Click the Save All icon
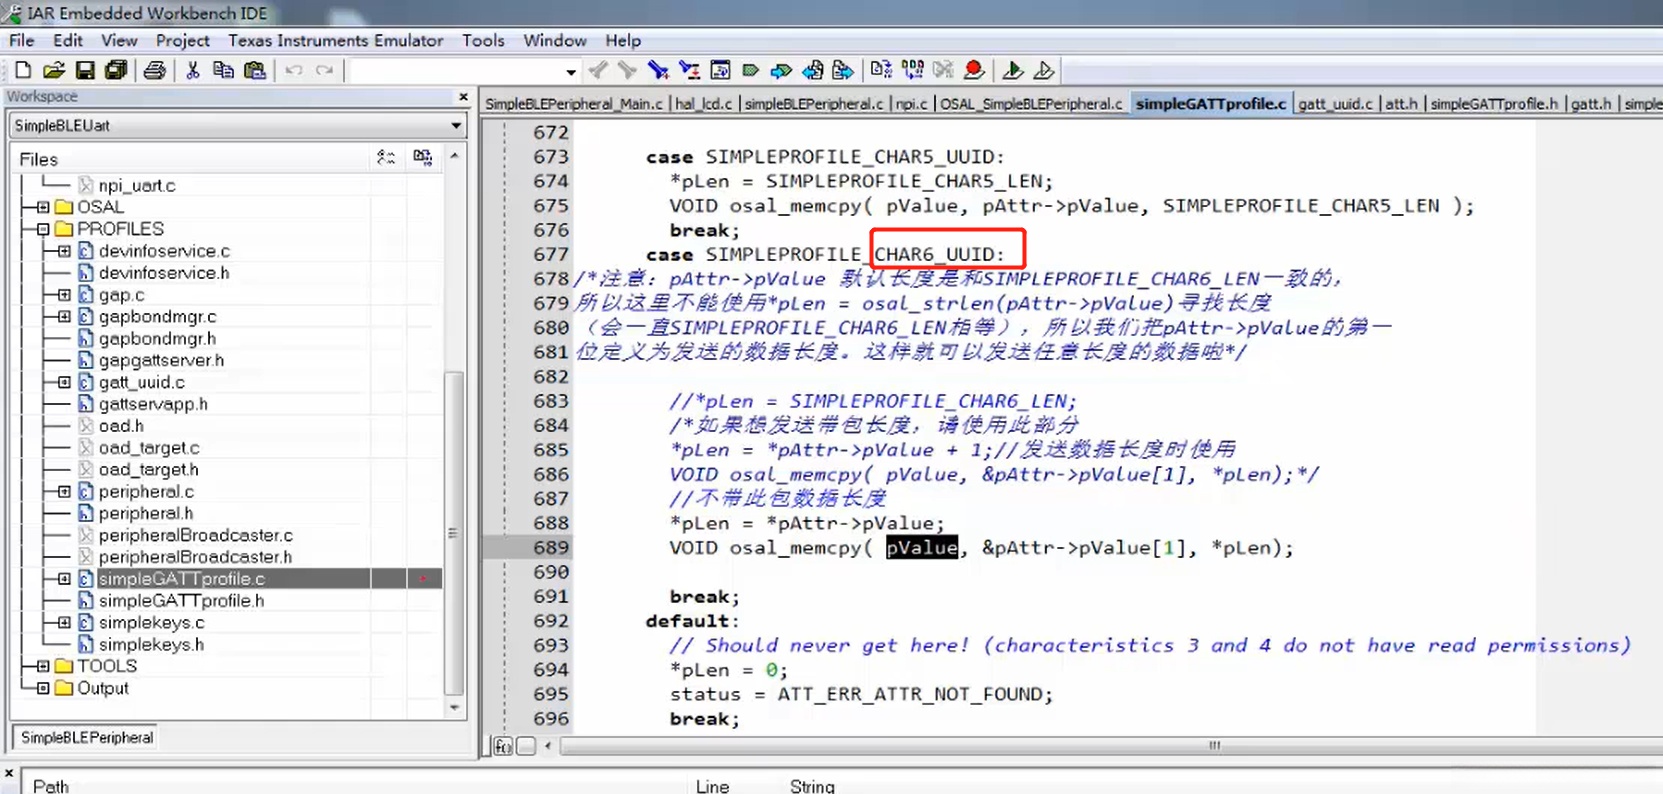Viewport: 1663px width, 794px height. coord(116,70)
